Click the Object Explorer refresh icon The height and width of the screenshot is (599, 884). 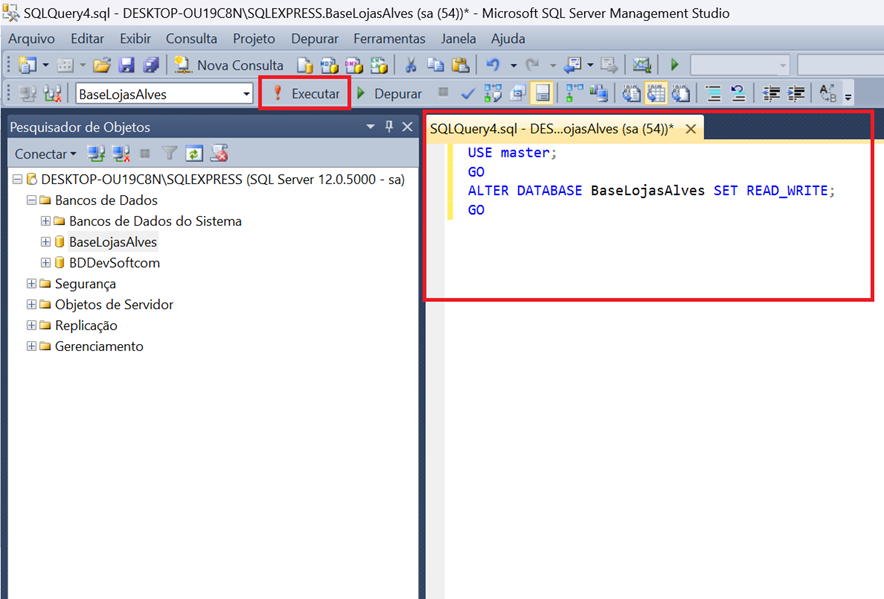[x=194, y=154]
